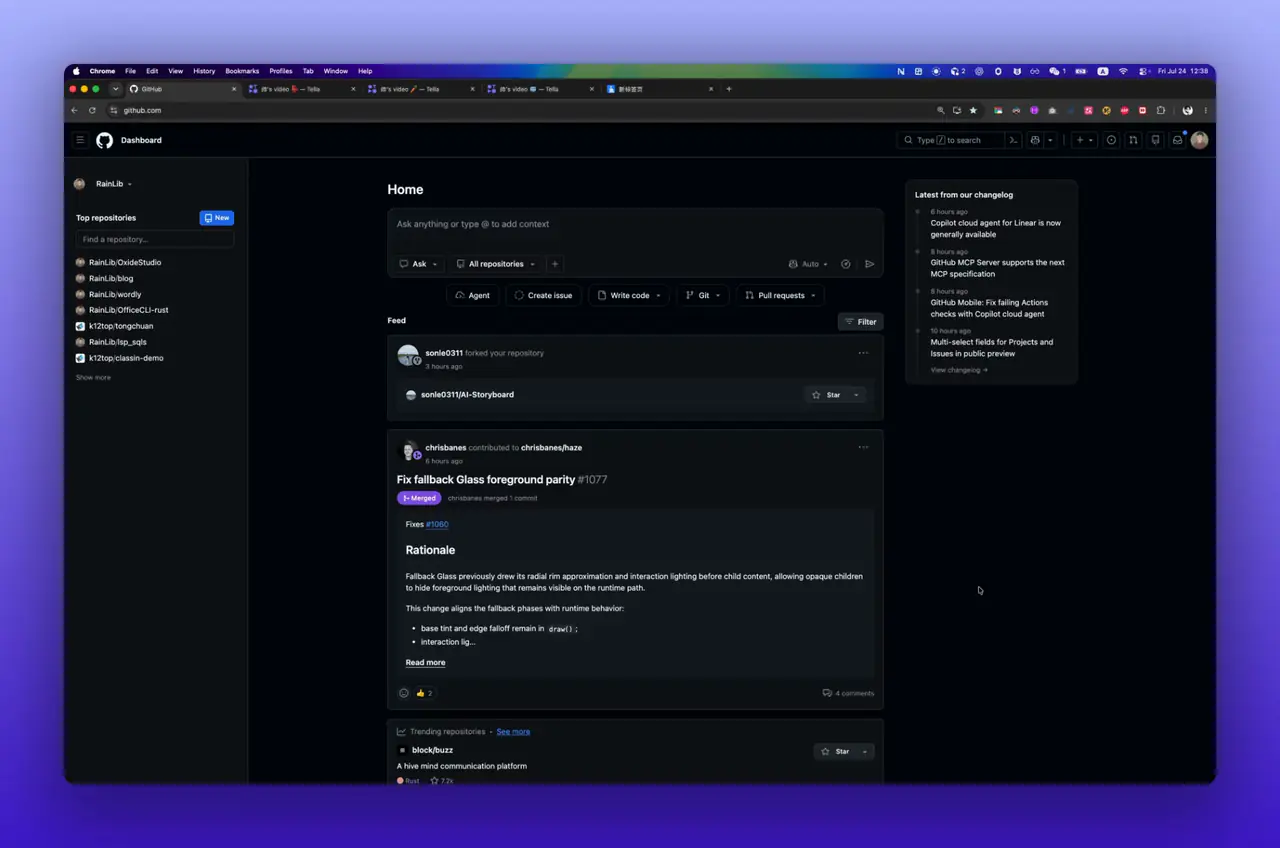Screen dimensions: 1280x848
Task: Click the send arrow icon in the Copilot box
Action: pos(869,264)
